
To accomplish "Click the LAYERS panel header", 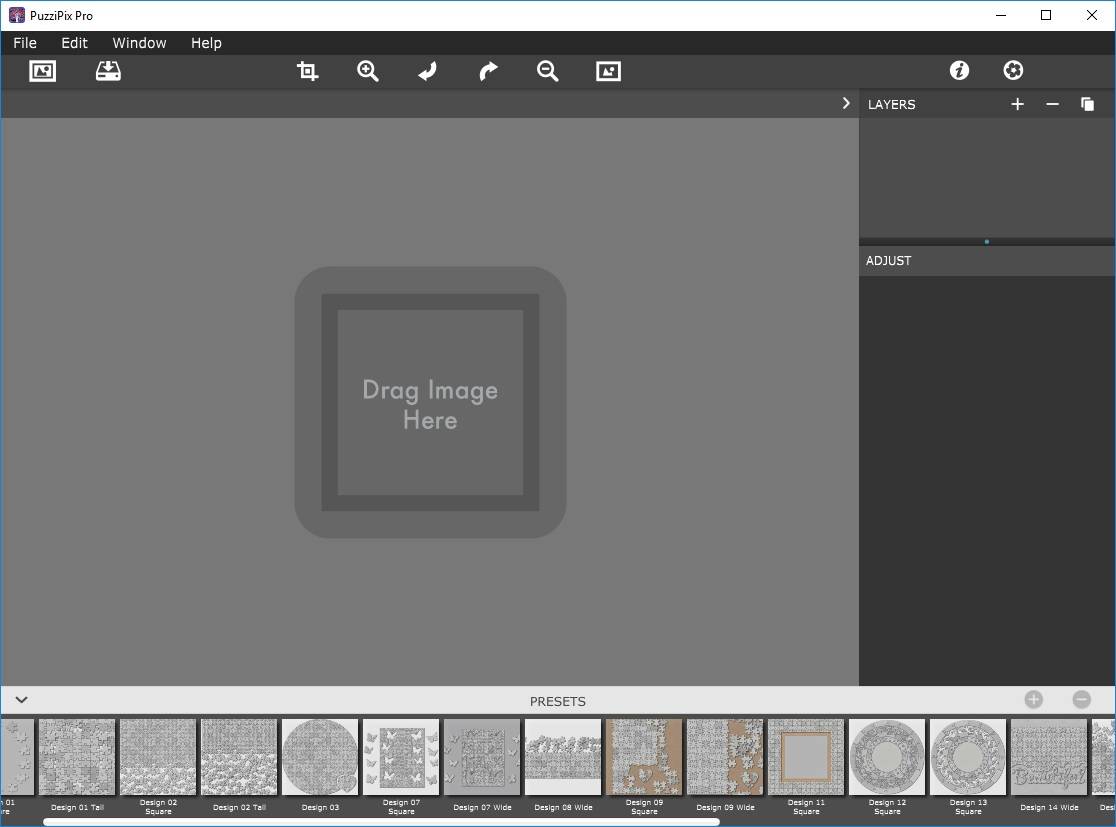I will pos(892,105).
